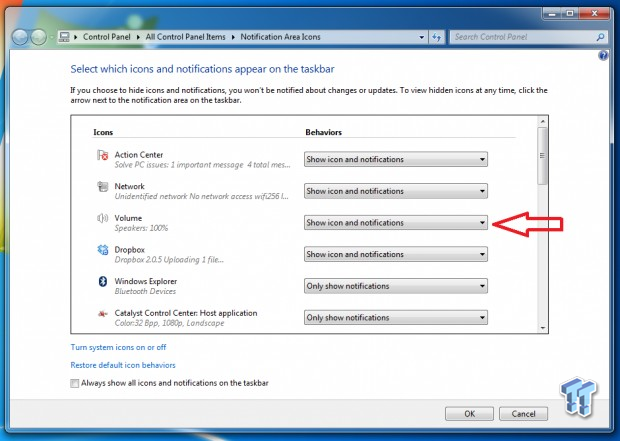The height and width of the screenshot is (441, 620).
Task: Click the refresh button next to the address bar
Action: 437,37
